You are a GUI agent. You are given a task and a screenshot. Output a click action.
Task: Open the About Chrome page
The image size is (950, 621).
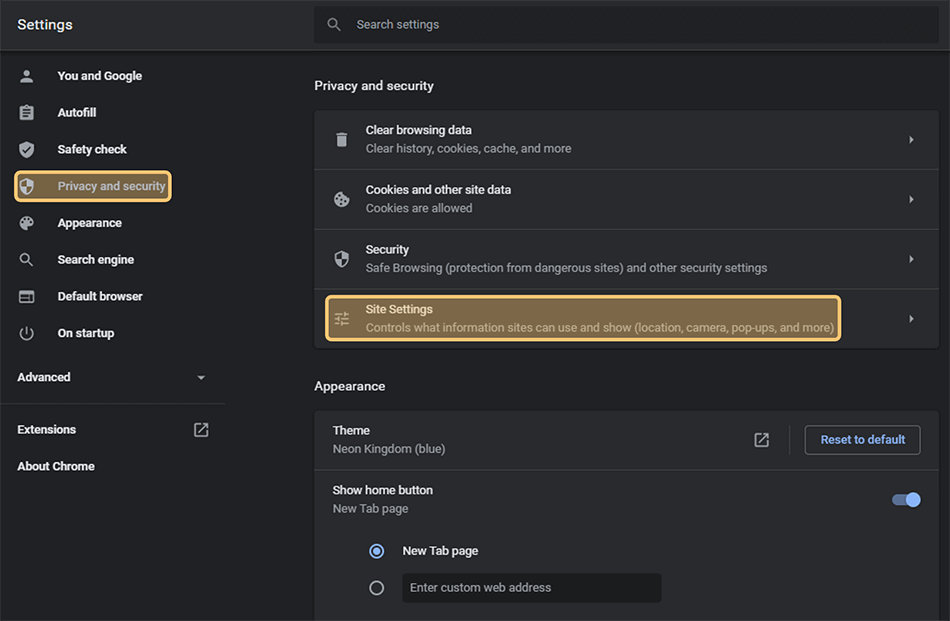pos(56,467)
